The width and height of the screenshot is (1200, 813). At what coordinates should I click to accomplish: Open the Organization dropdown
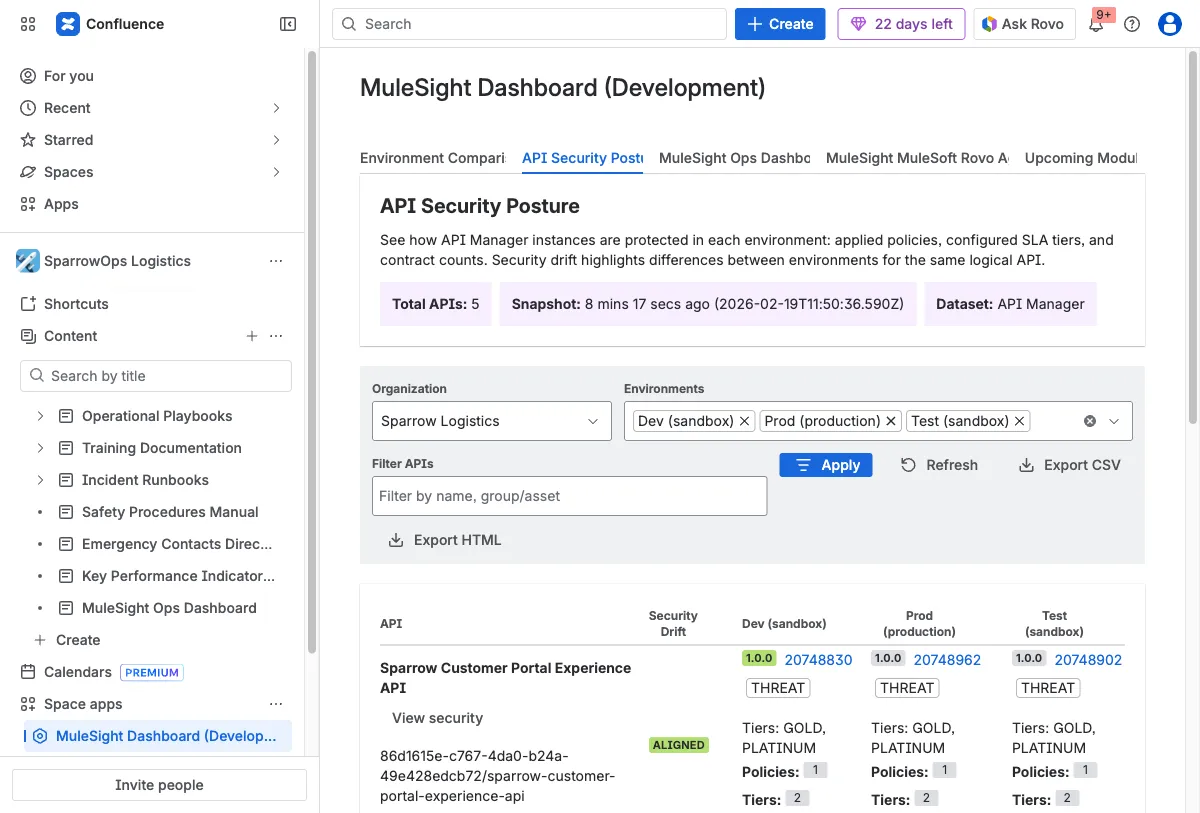coord(490,420)
